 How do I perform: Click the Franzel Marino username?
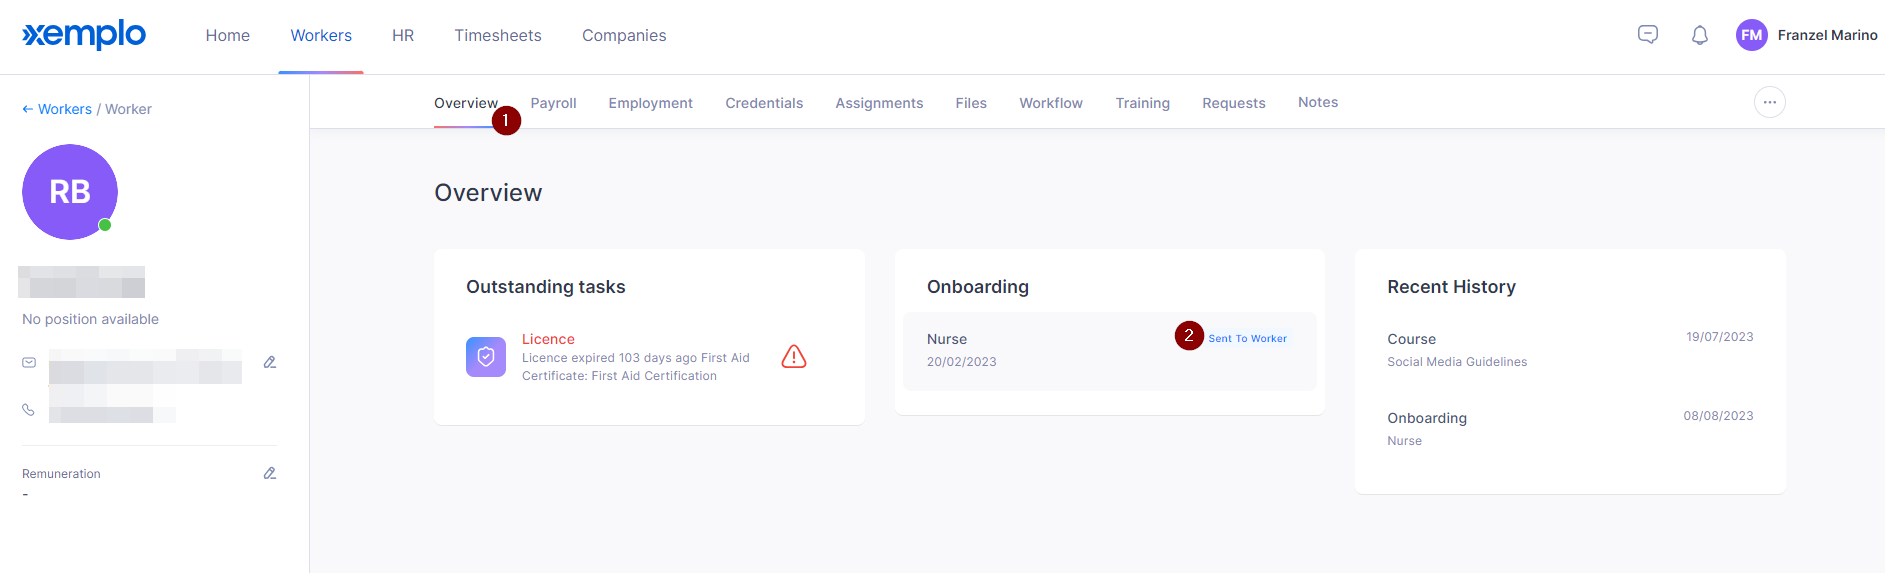tap(1827, 35)
